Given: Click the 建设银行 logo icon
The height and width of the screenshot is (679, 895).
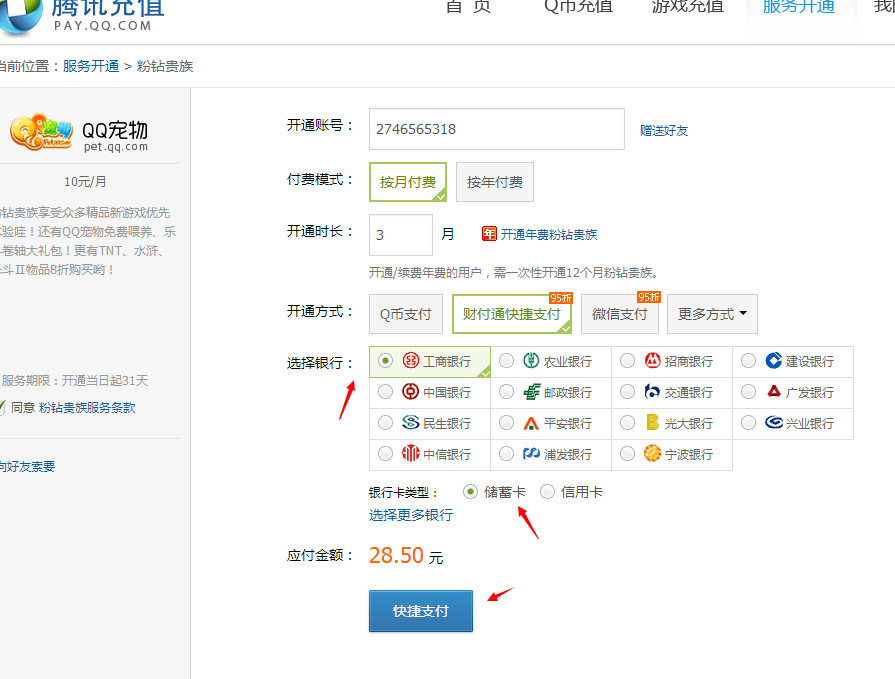Looking at the screenshot, I should click(x=773, y=361).
